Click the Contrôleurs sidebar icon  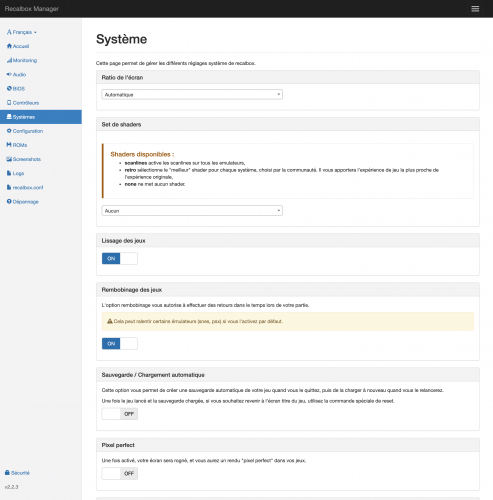[9, 103]
